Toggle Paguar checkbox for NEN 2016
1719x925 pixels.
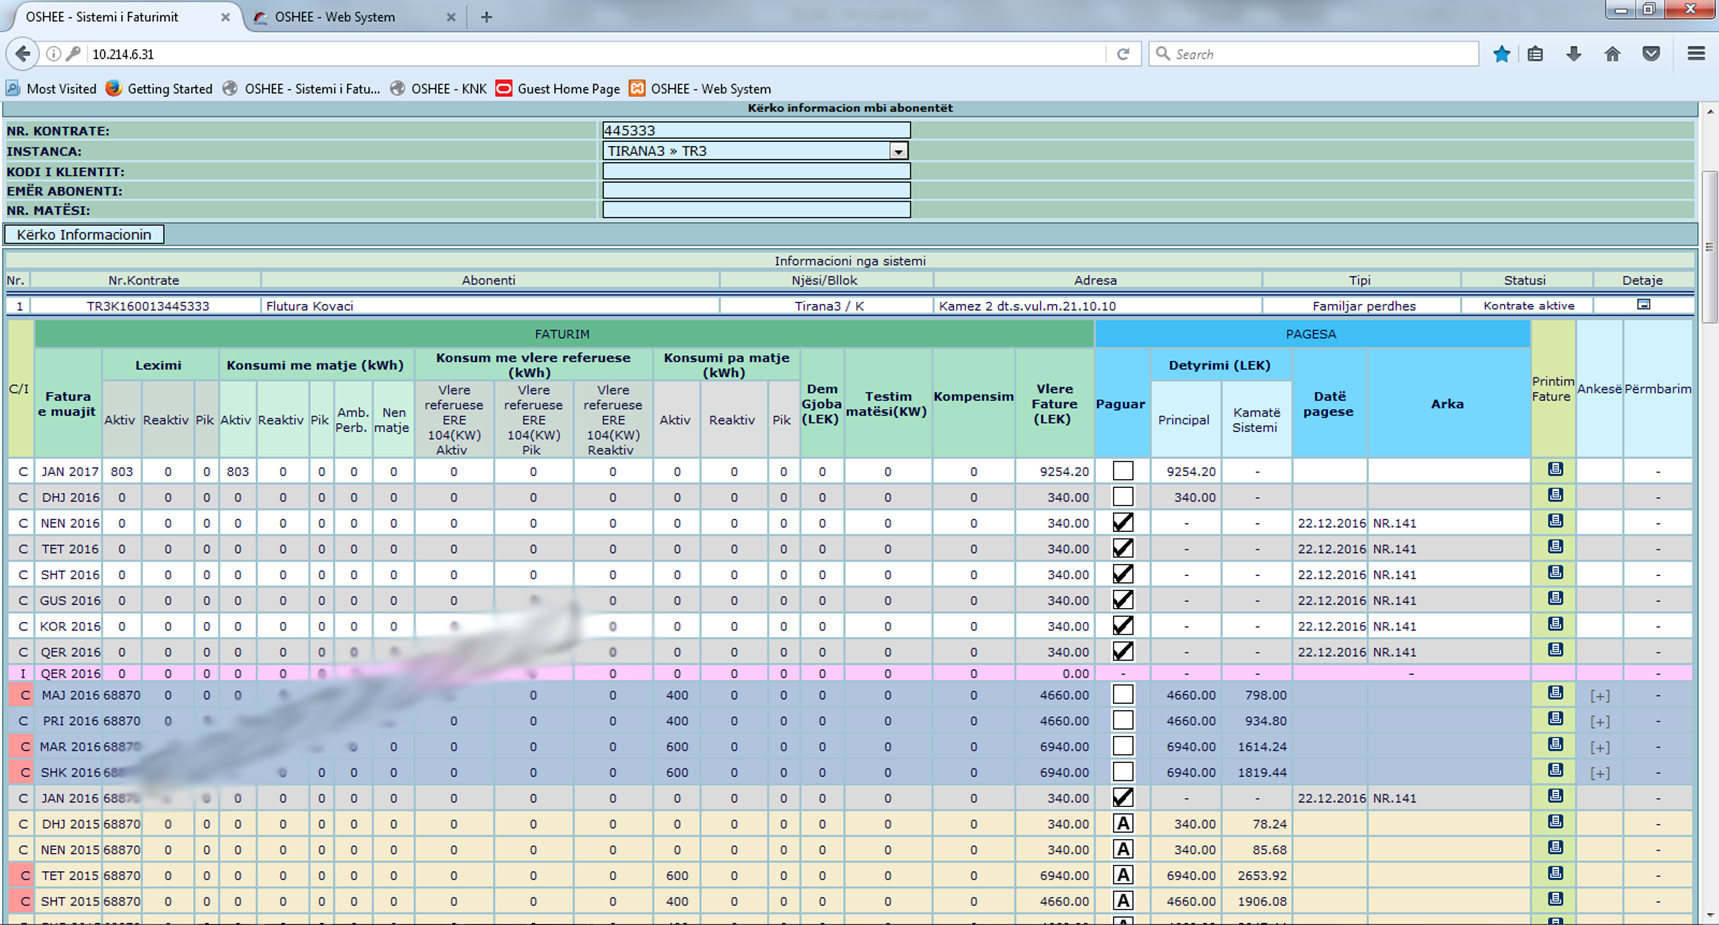(x=1123, y=522)
